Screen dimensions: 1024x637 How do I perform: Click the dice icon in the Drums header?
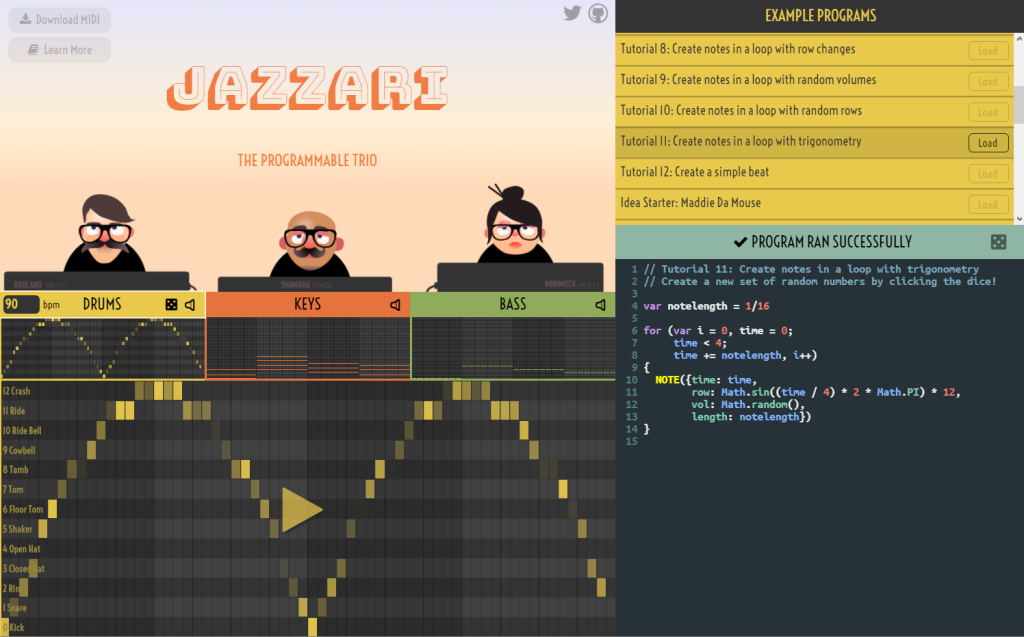click(x=171, y=304)
